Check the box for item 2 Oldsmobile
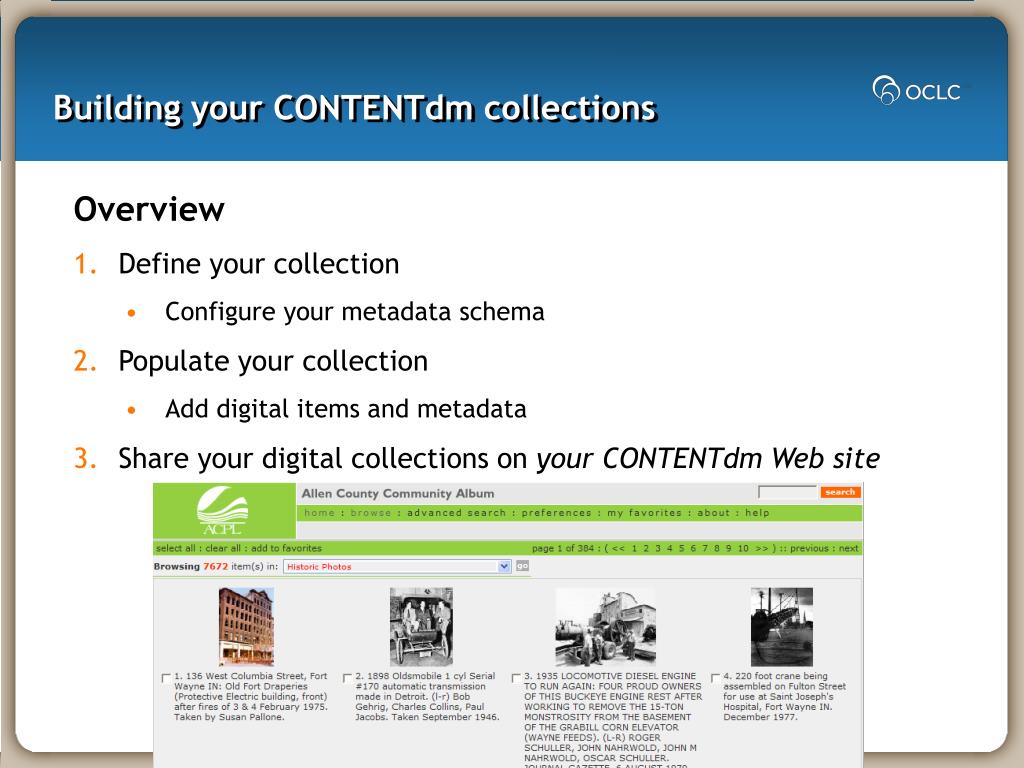The image size is (1024, 768). [347, 678]
